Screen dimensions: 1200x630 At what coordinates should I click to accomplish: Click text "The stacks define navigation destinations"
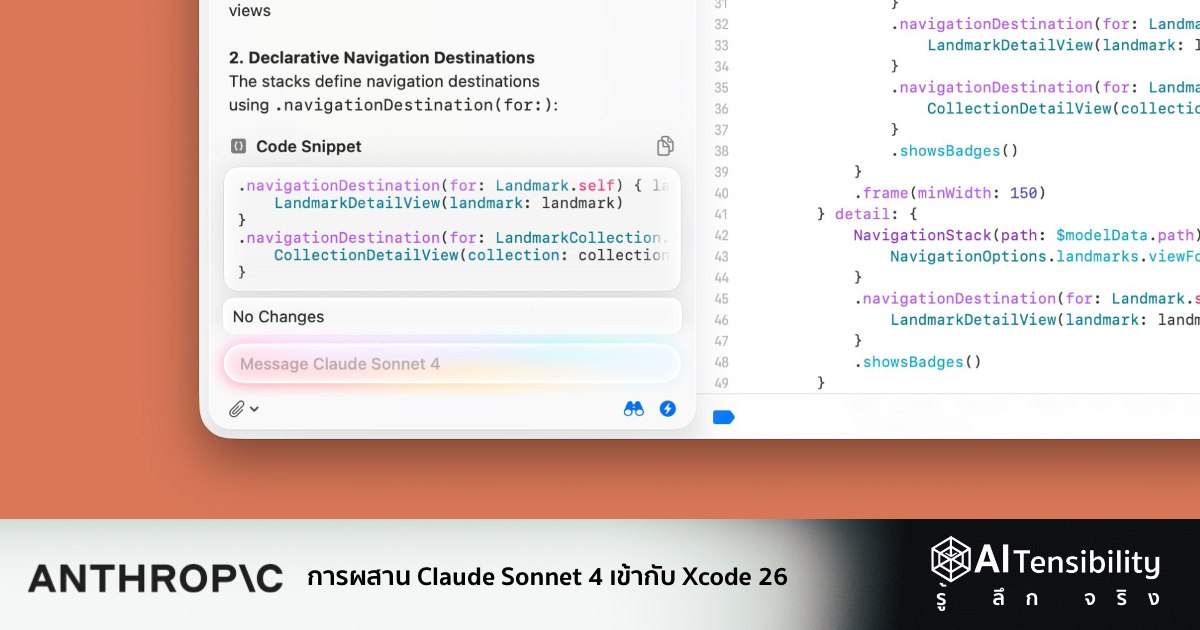384,81
